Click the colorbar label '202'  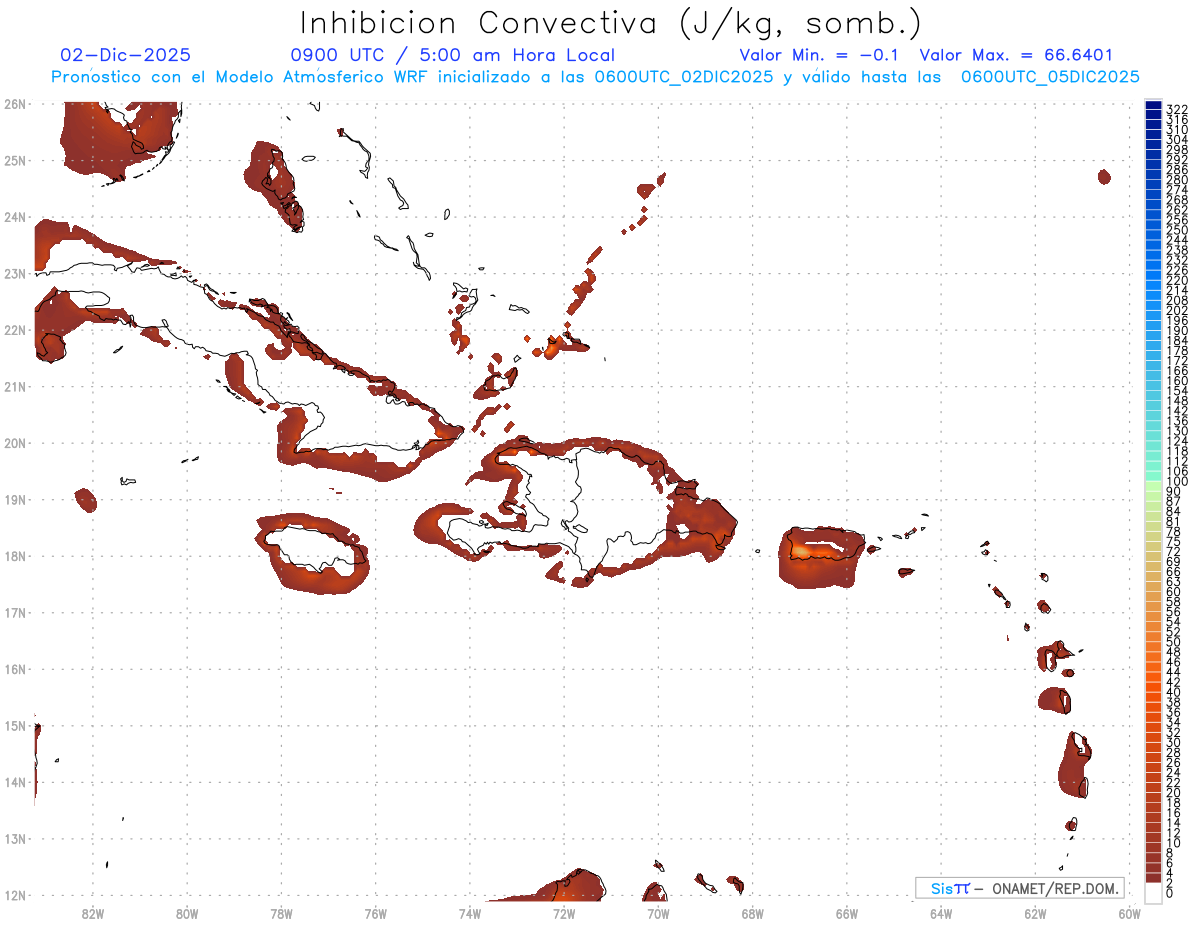[x=1177, y=310]
